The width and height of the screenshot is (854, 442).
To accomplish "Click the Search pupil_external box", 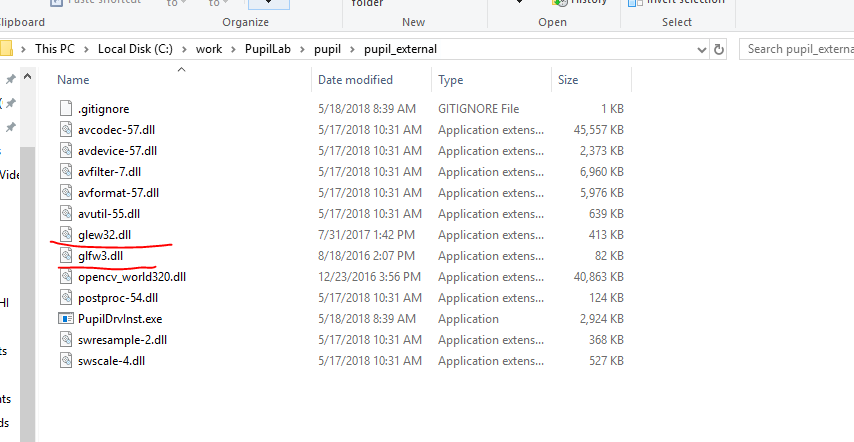I will coord(797,49).
